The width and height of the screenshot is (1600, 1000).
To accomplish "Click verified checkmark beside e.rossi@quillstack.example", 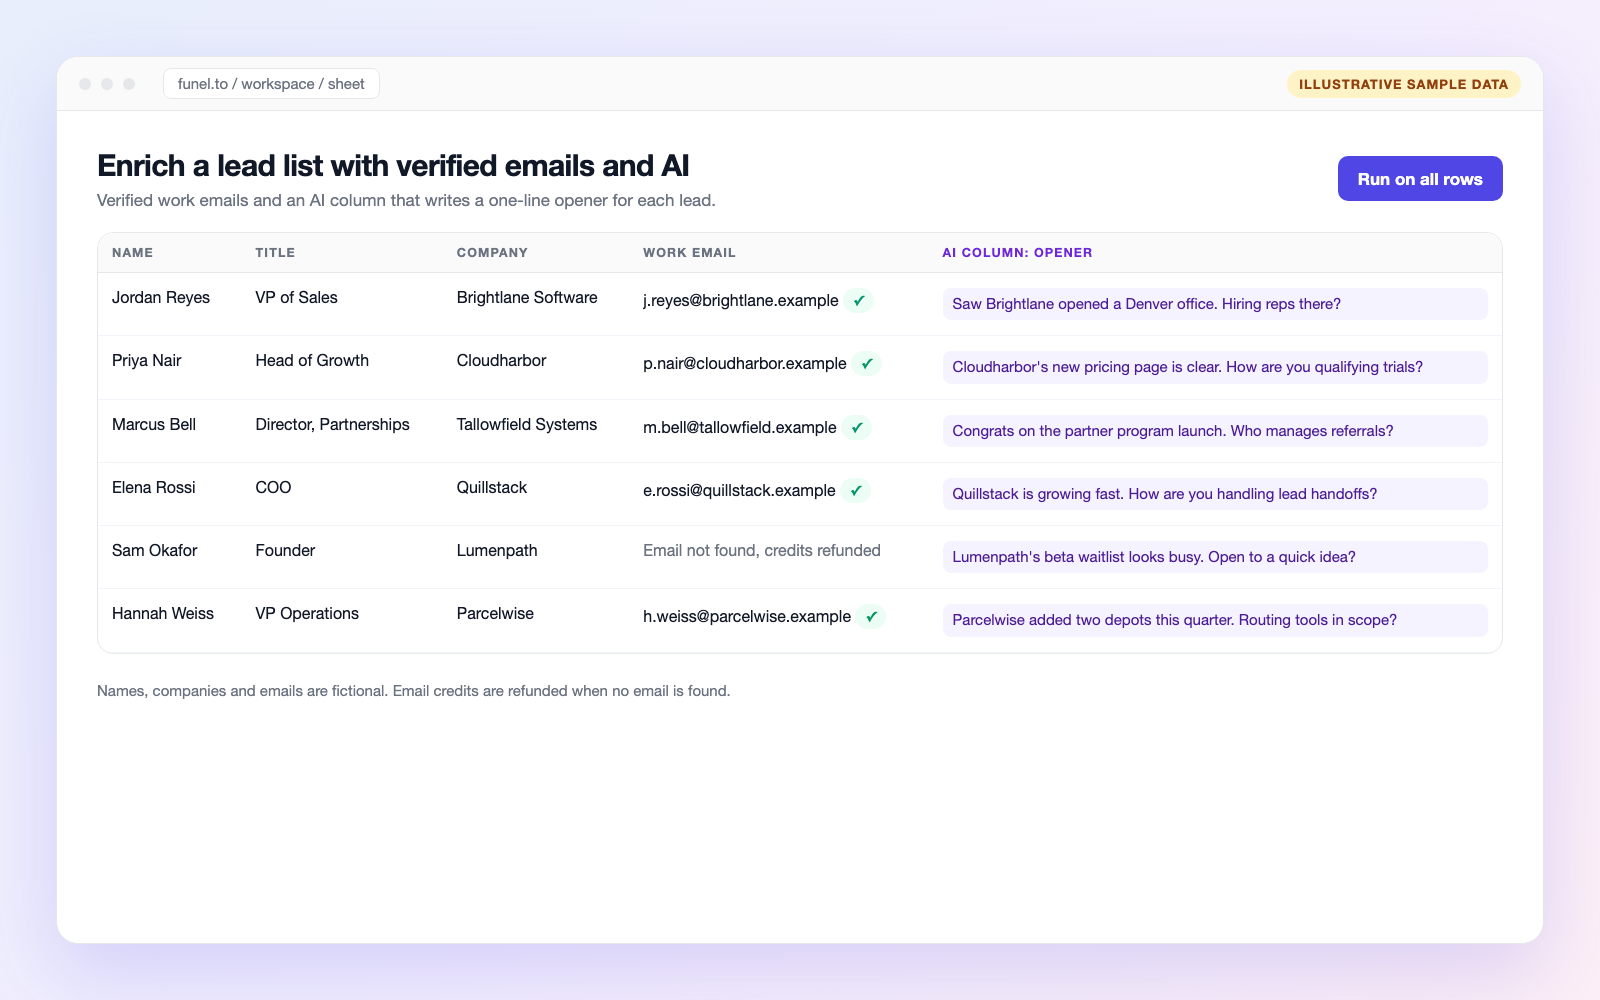I will 856,490.
